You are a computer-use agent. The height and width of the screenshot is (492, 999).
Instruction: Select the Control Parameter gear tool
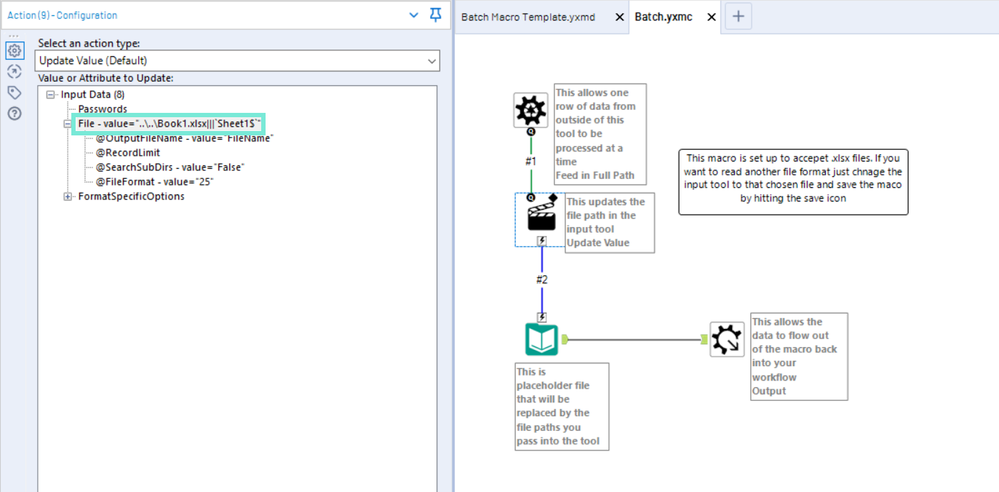pos(531,110)
